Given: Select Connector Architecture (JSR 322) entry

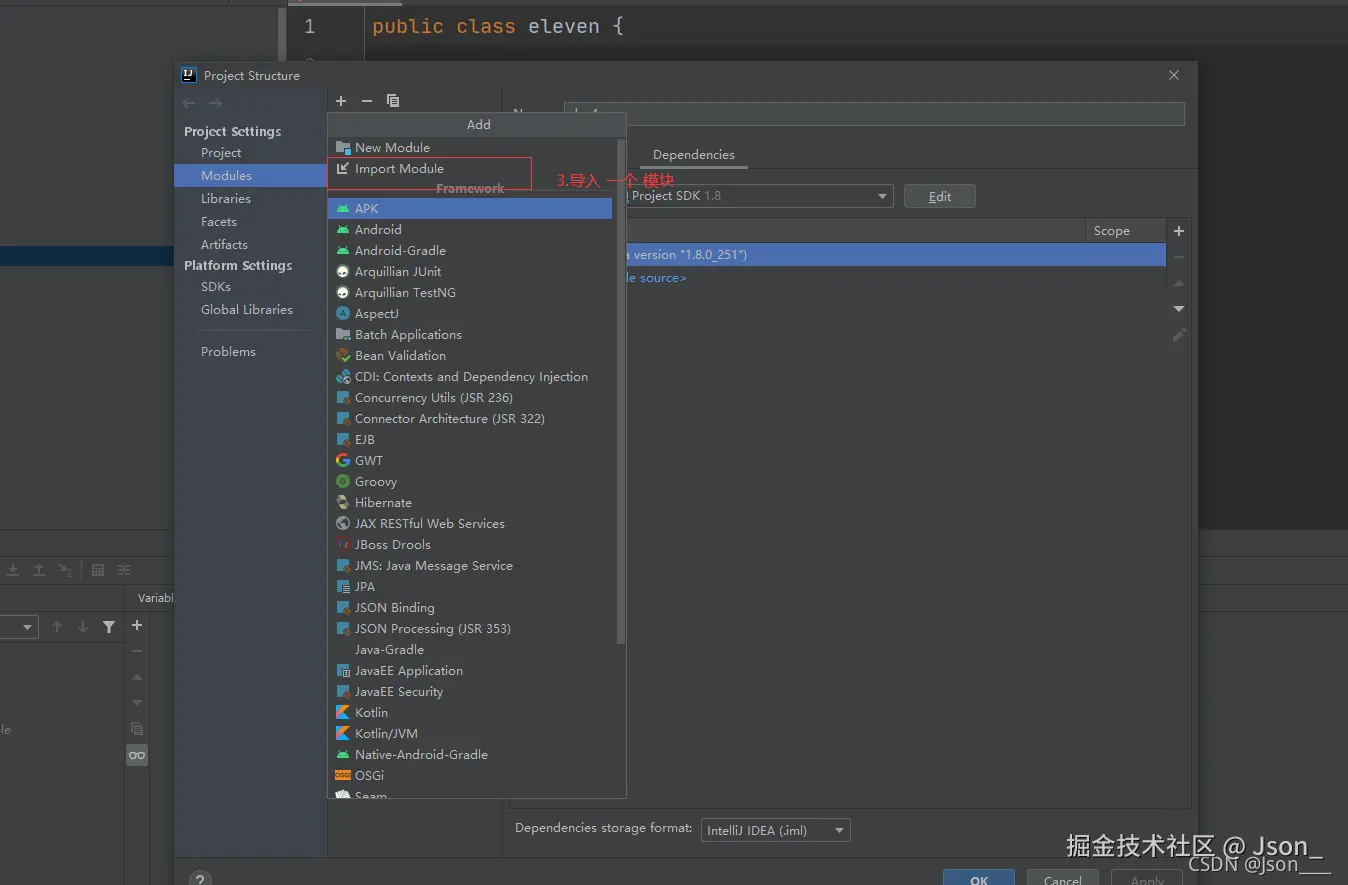Looking at the screenshot, I should 470,418.
